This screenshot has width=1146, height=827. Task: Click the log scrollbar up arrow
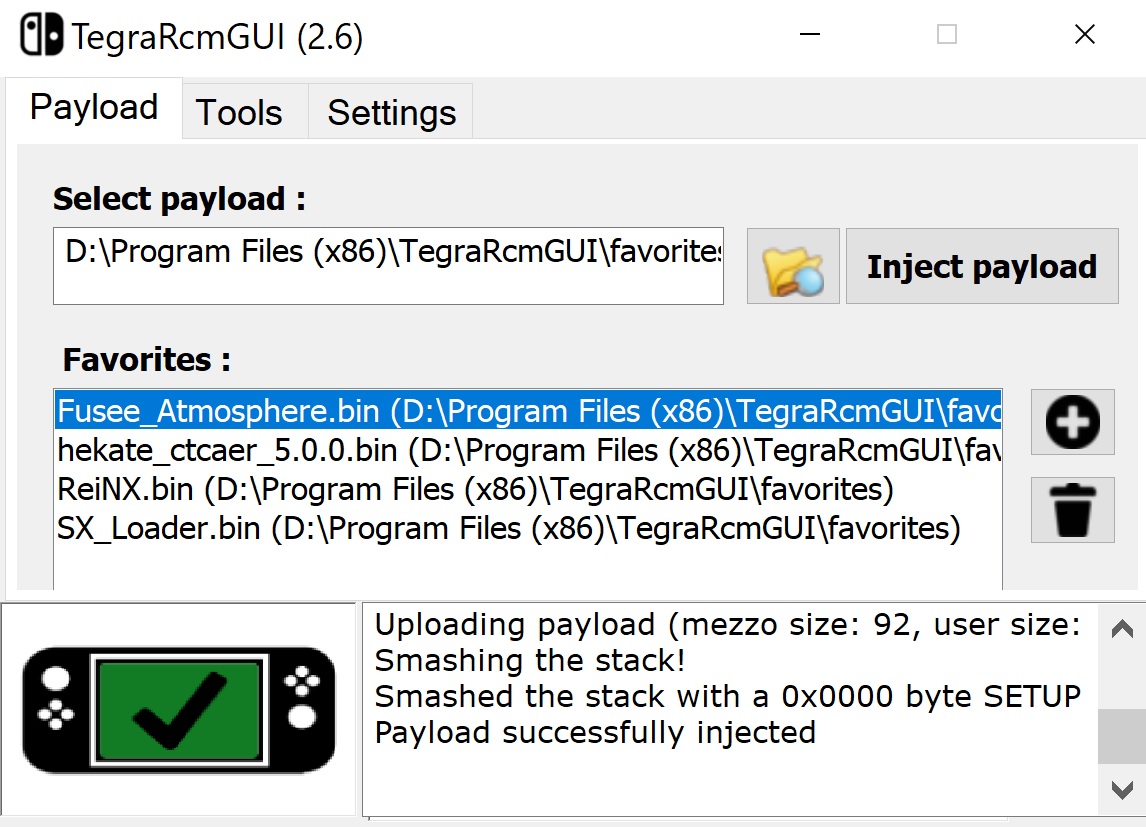click(x=1122, y=629)
